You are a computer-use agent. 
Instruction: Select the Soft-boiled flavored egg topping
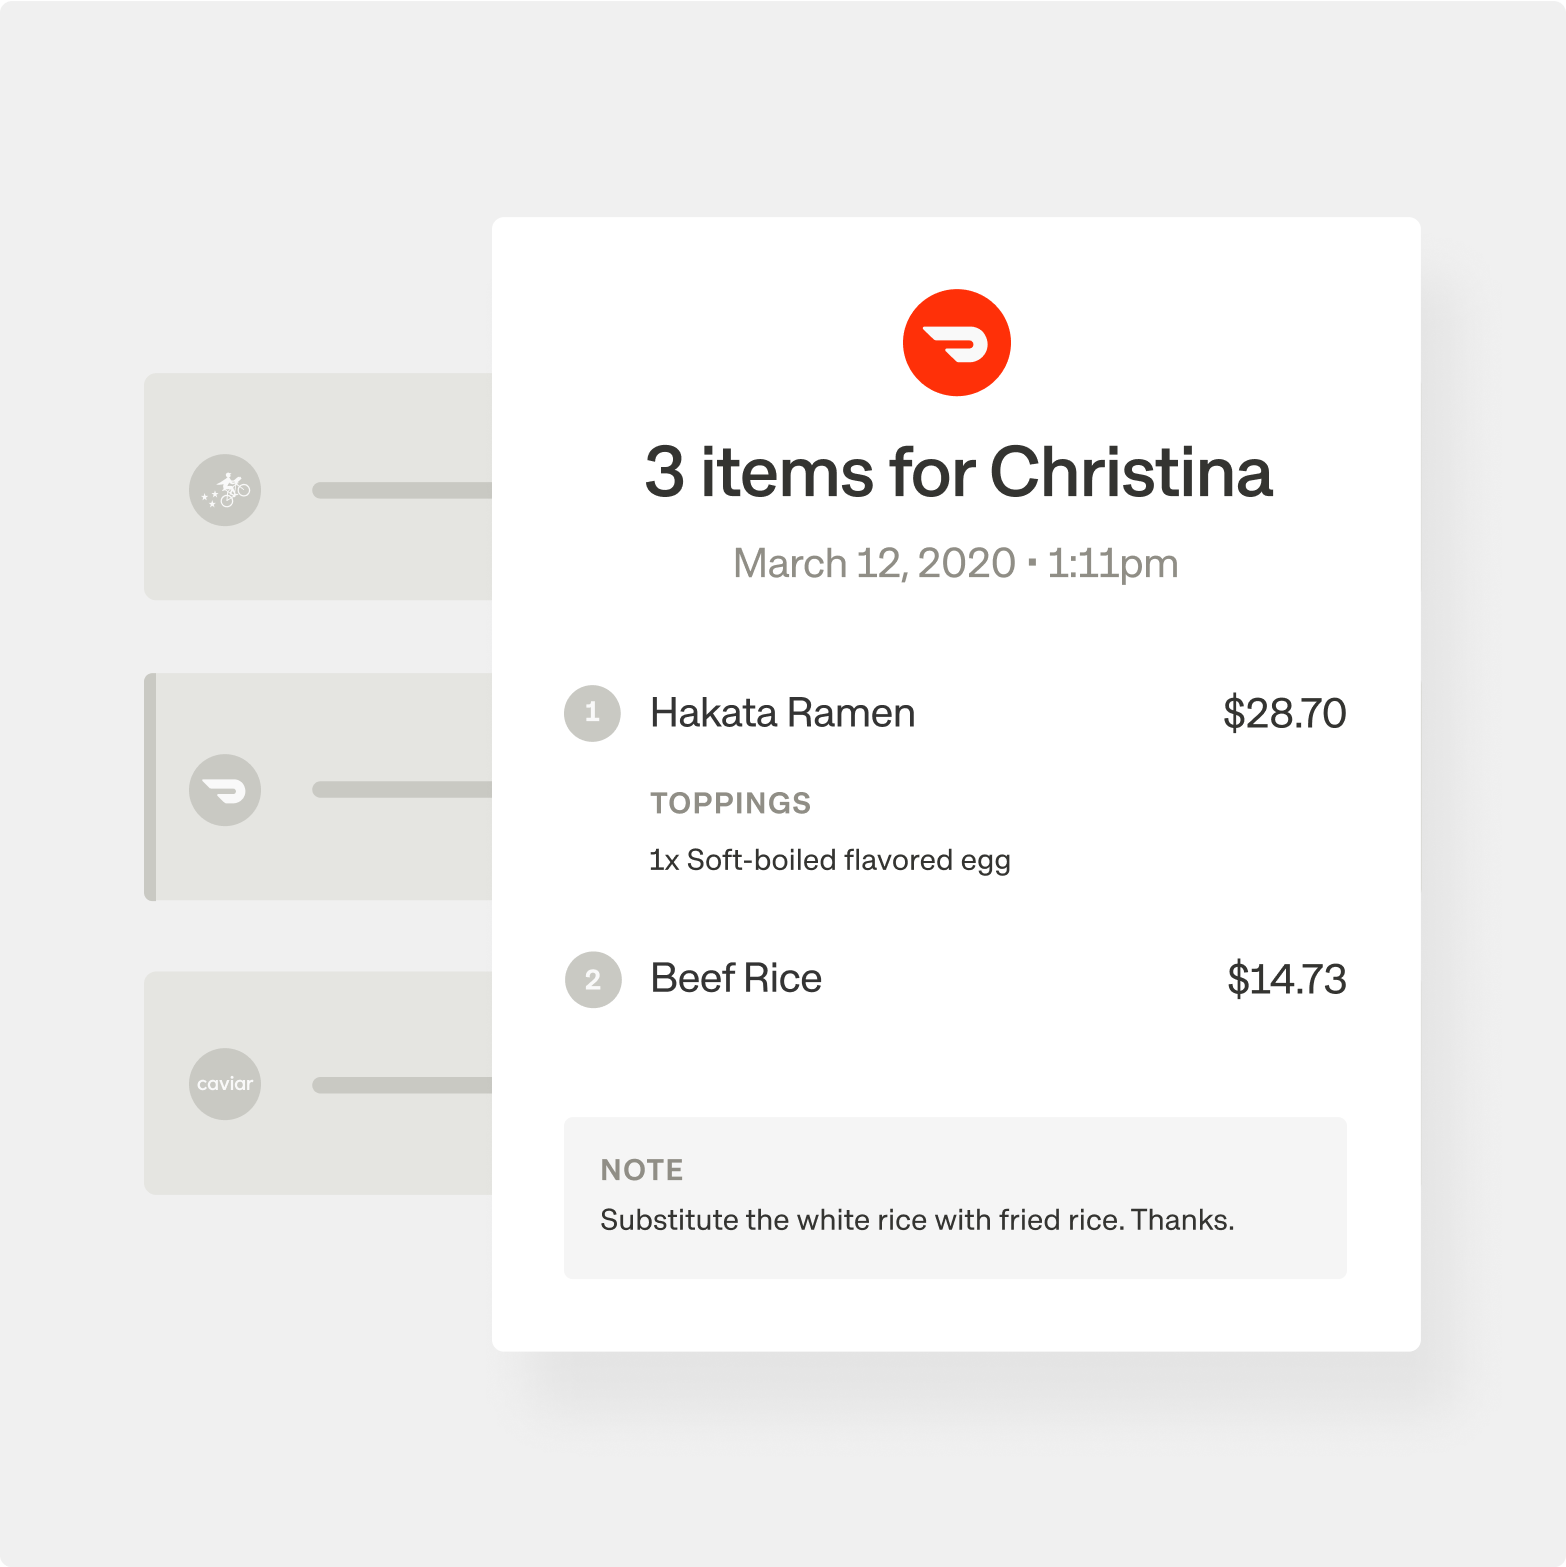pyautogui.click(x=829, y=860)
